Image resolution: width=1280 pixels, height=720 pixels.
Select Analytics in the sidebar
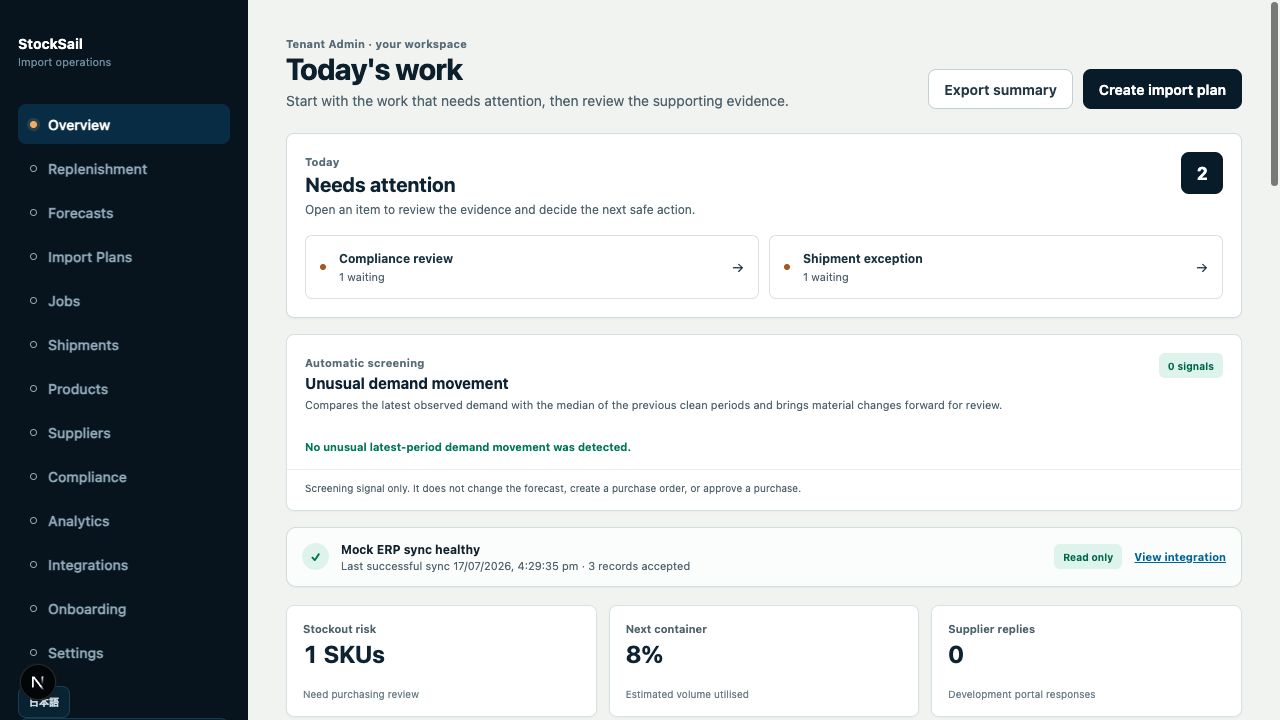(124, 521)
